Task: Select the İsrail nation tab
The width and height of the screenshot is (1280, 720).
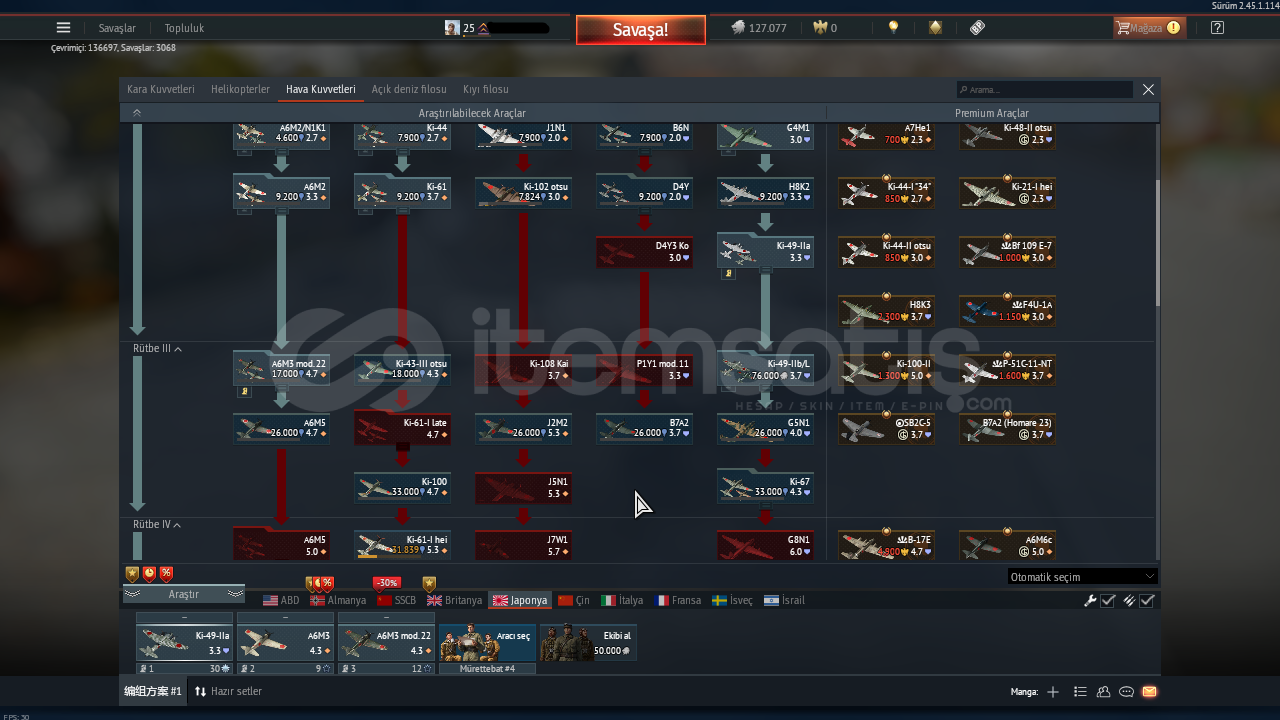Action: (x=784, y=600)
